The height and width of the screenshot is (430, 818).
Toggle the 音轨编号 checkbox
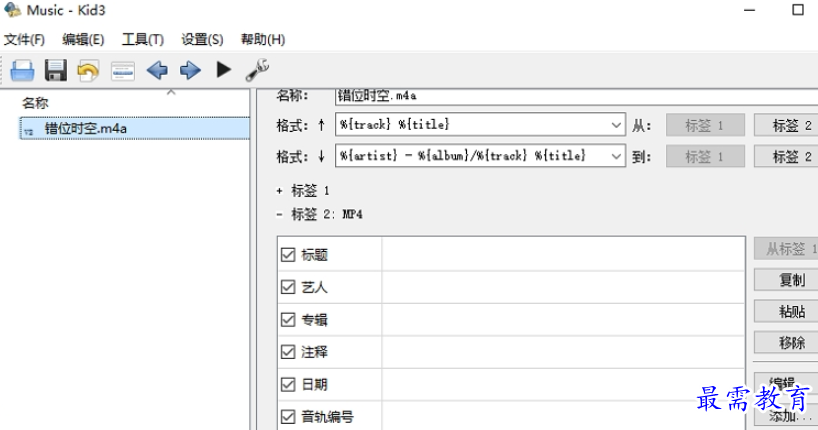point(288,417)
